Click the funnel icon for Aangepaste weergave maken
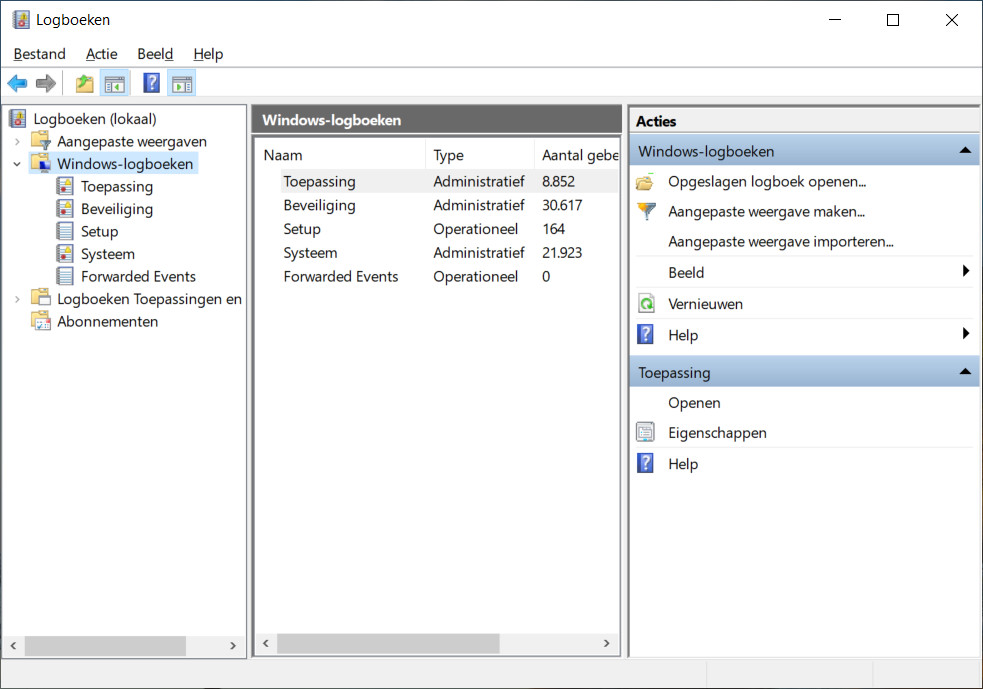The image size is (983, 689). 647,212
